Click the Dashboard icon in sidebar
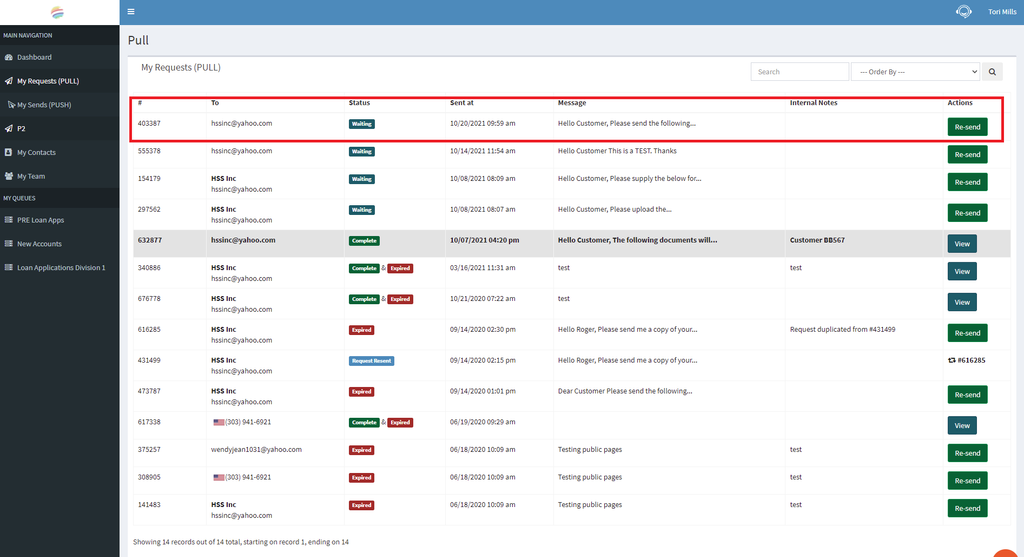Viewport: 1024px width, 557px height. pyautogui.click(x=8, y=57)
